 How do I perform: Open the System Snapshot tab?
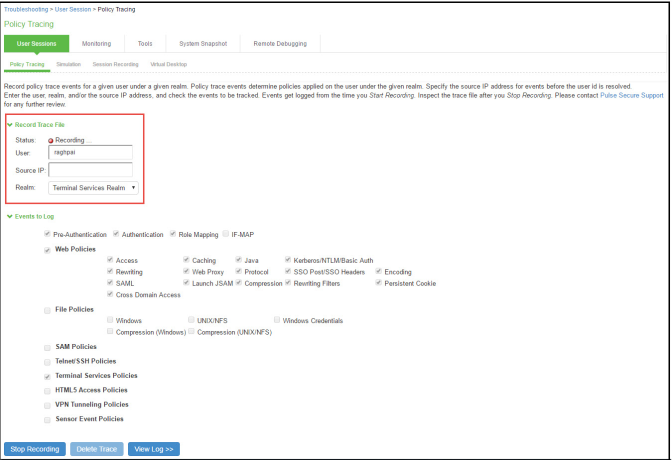click(x=203, y=44)
